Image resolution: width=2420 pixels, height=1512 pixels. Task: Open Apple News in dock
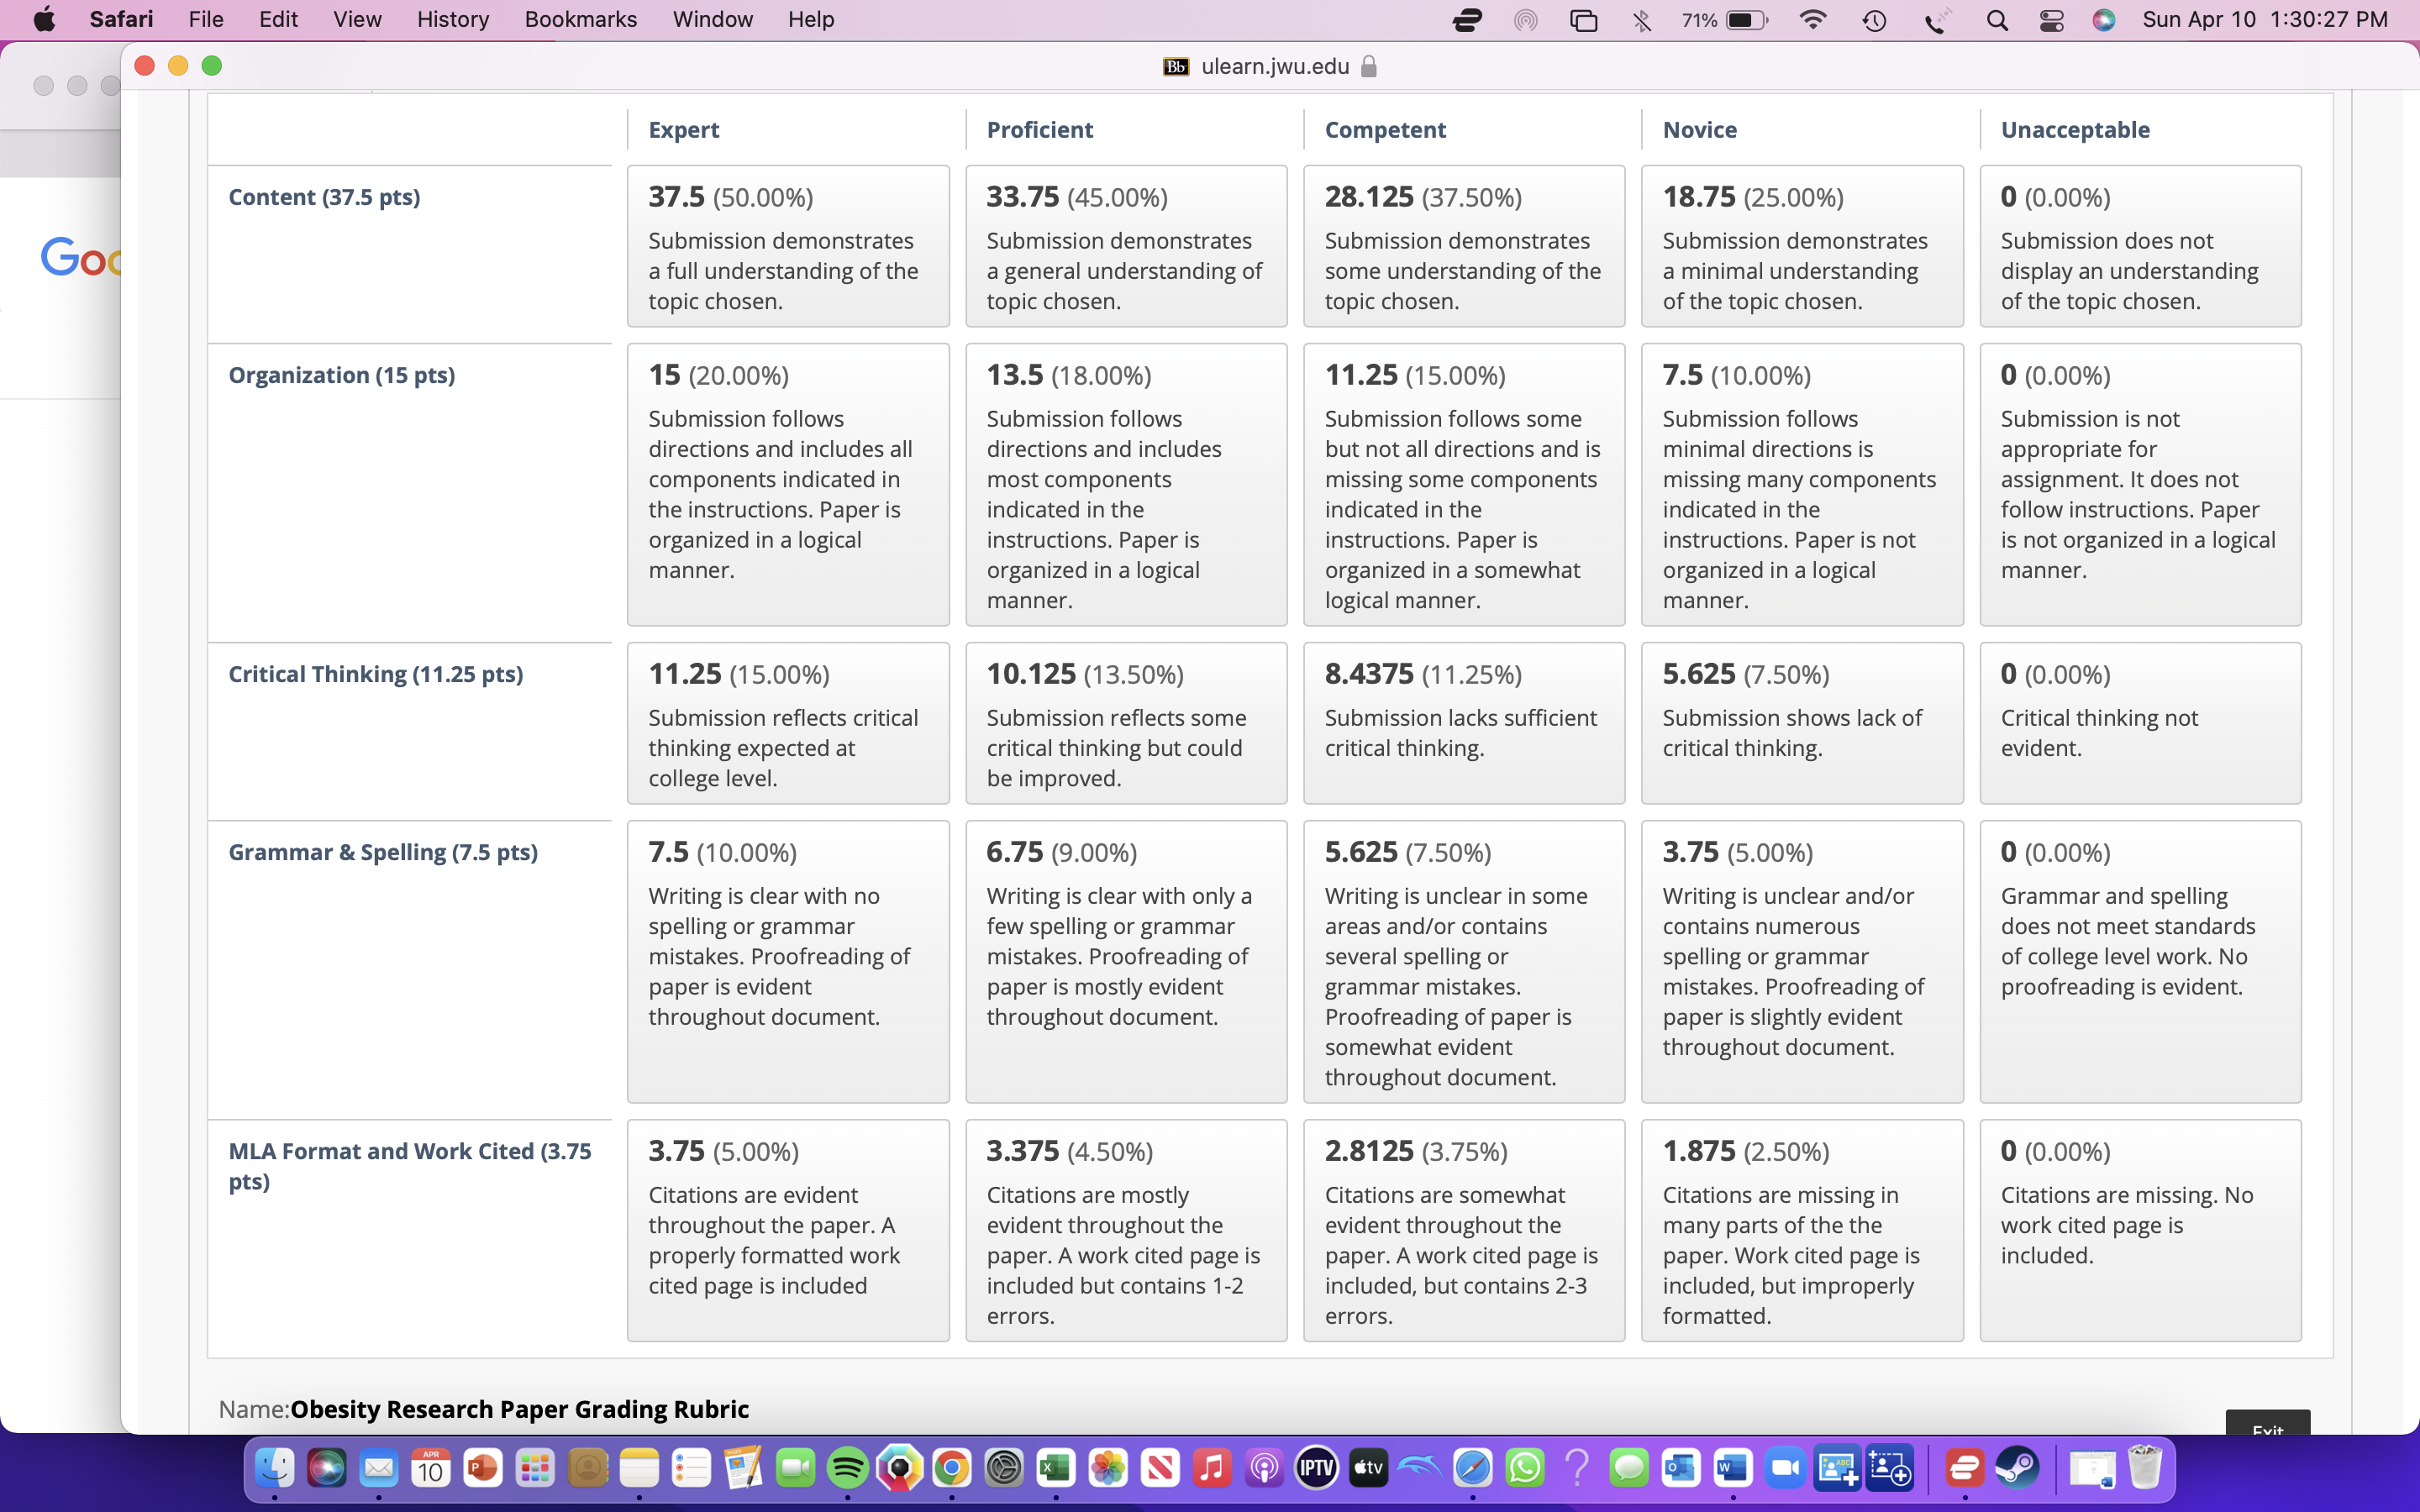tap(1160, 1468)
